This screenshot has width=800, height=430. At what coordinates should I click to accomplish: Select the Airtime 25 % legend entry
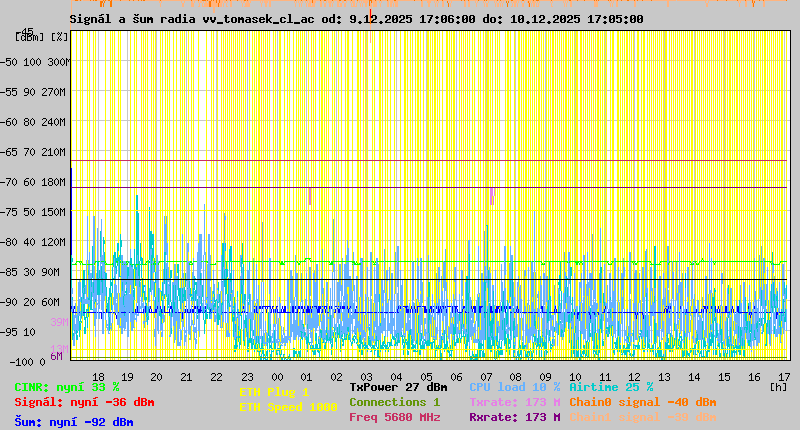click(x=611, y=387)
